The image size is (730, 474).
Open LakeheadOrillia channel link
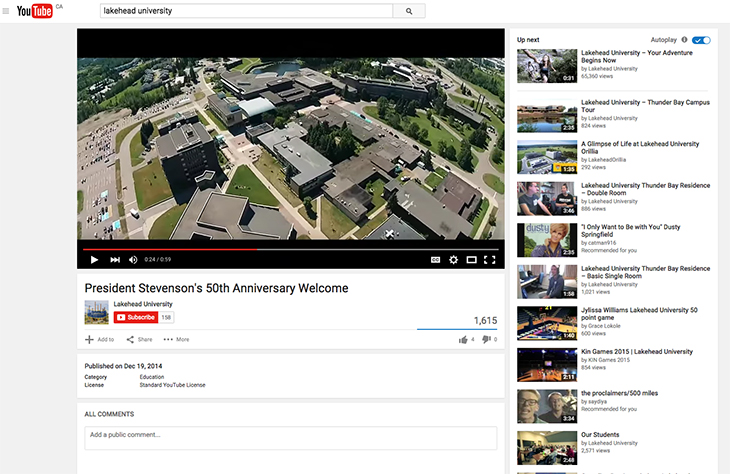tap(607, 160)
